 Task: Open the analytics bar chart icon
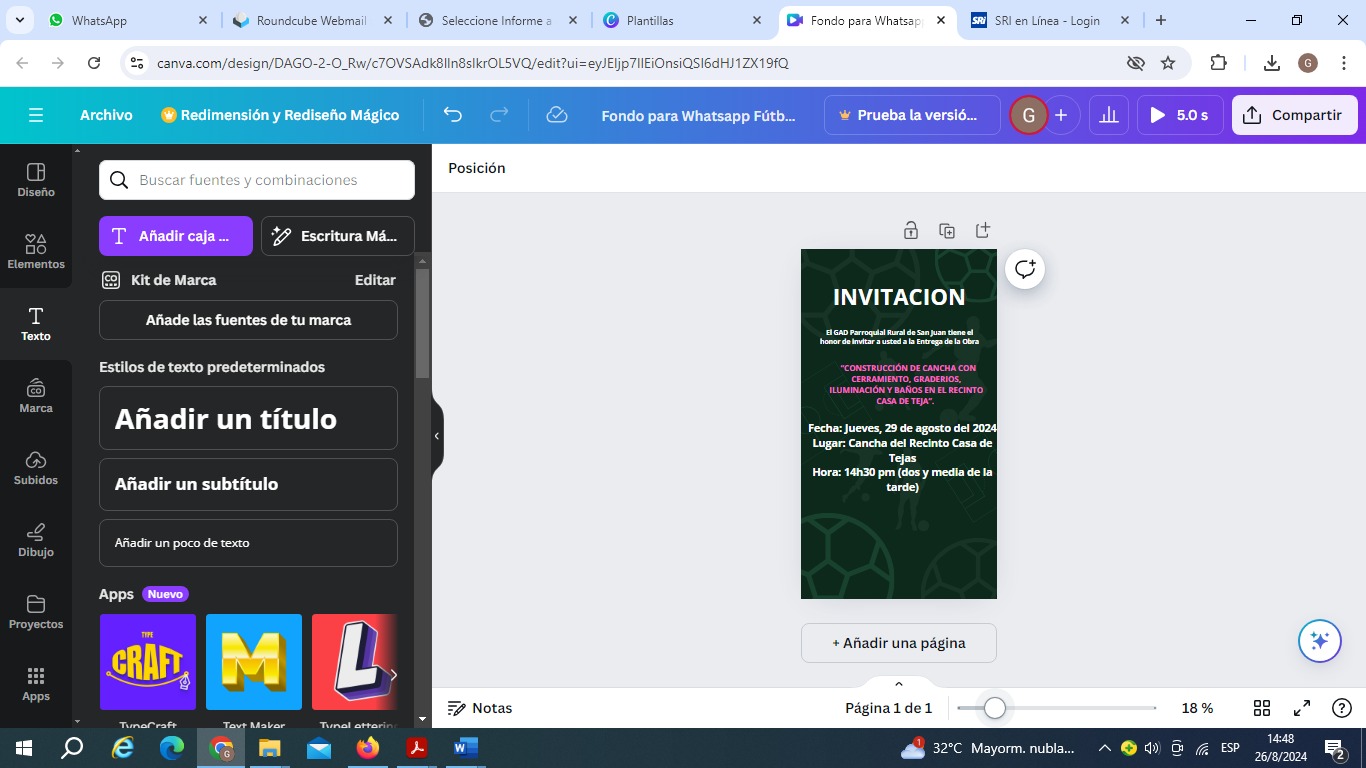(x=1109, y=115)
